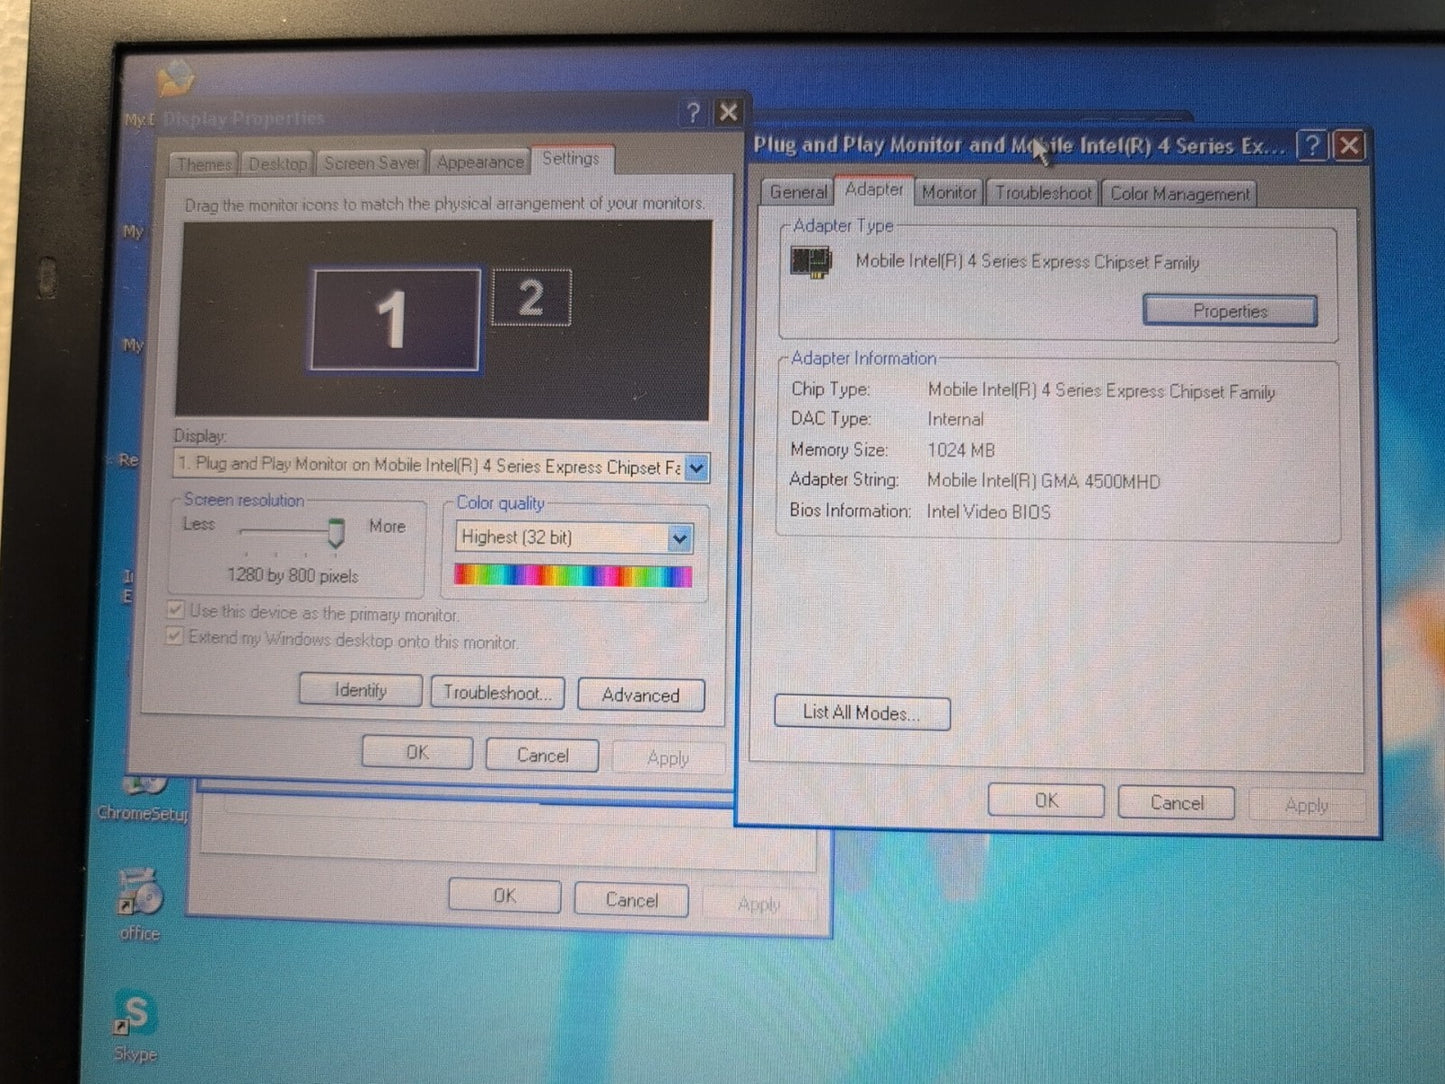Open Advanced display settings
The image size is (1445, 1084).
(x=641, y=695)
